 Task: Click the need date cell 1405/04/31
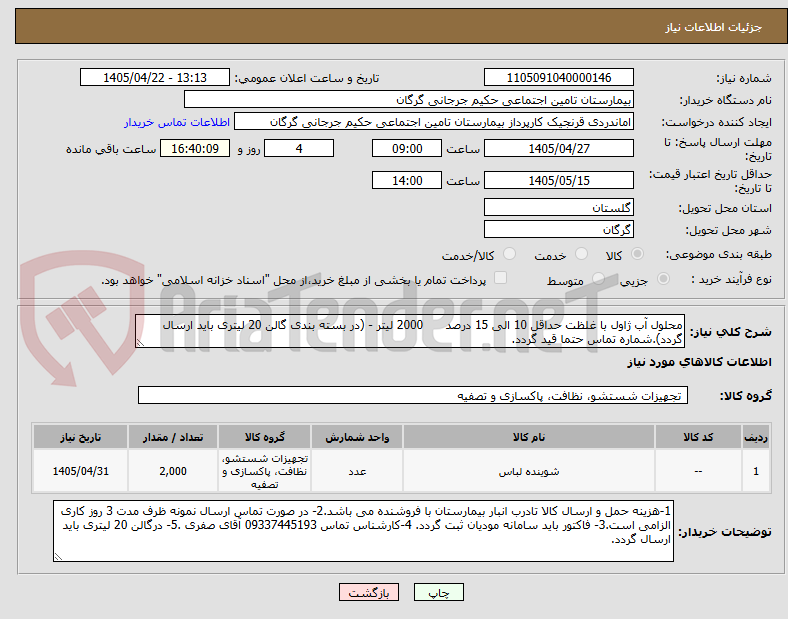pyautogui.click(x=80, y=471)
